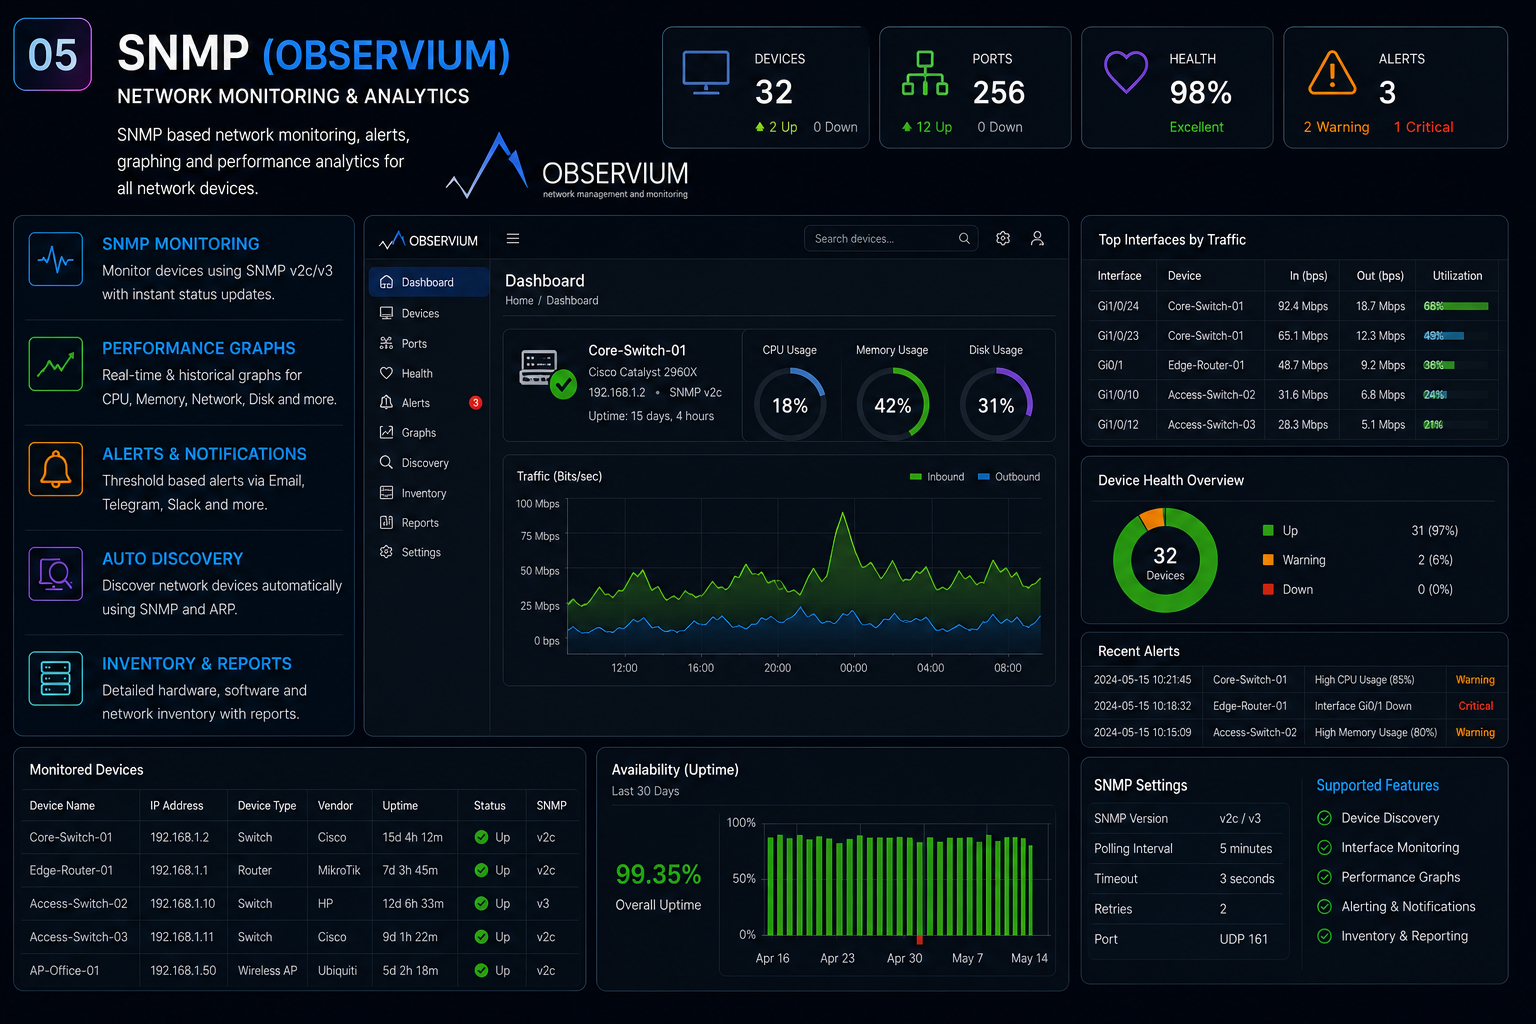Click the Core-Switch-01 device icon with green check
1536x1024 pixels.
547,374
